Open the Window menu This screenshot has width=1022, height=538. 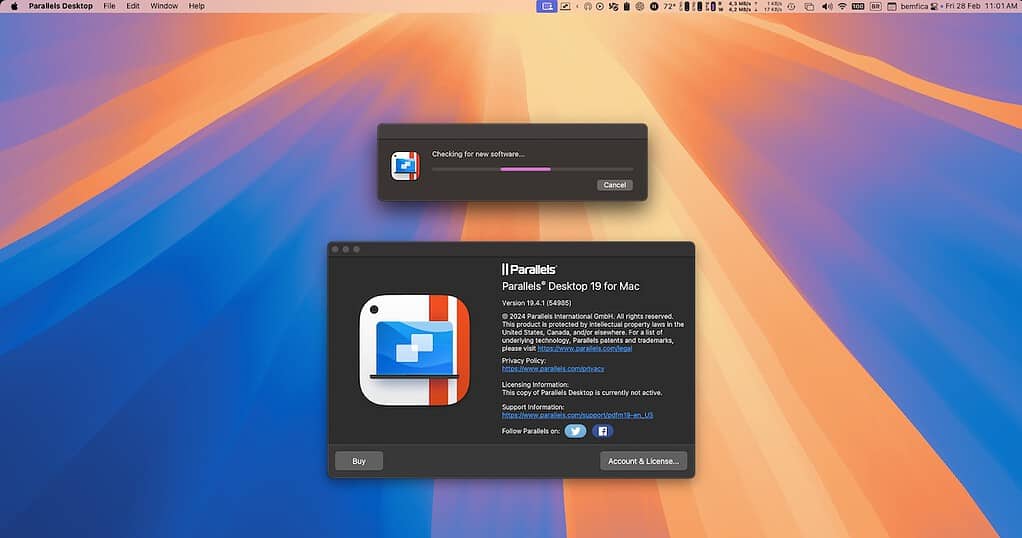click(x=164, y=6)
